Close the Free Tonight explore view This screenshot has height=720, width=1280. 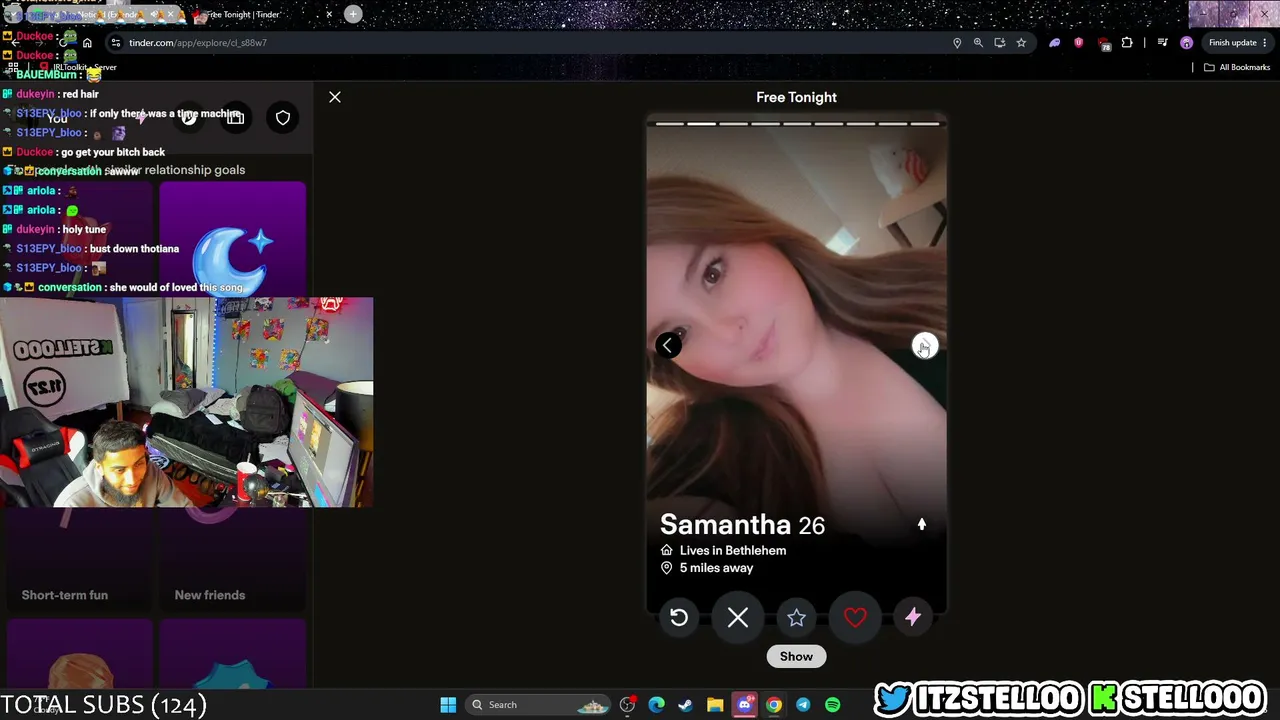(335, 97)
